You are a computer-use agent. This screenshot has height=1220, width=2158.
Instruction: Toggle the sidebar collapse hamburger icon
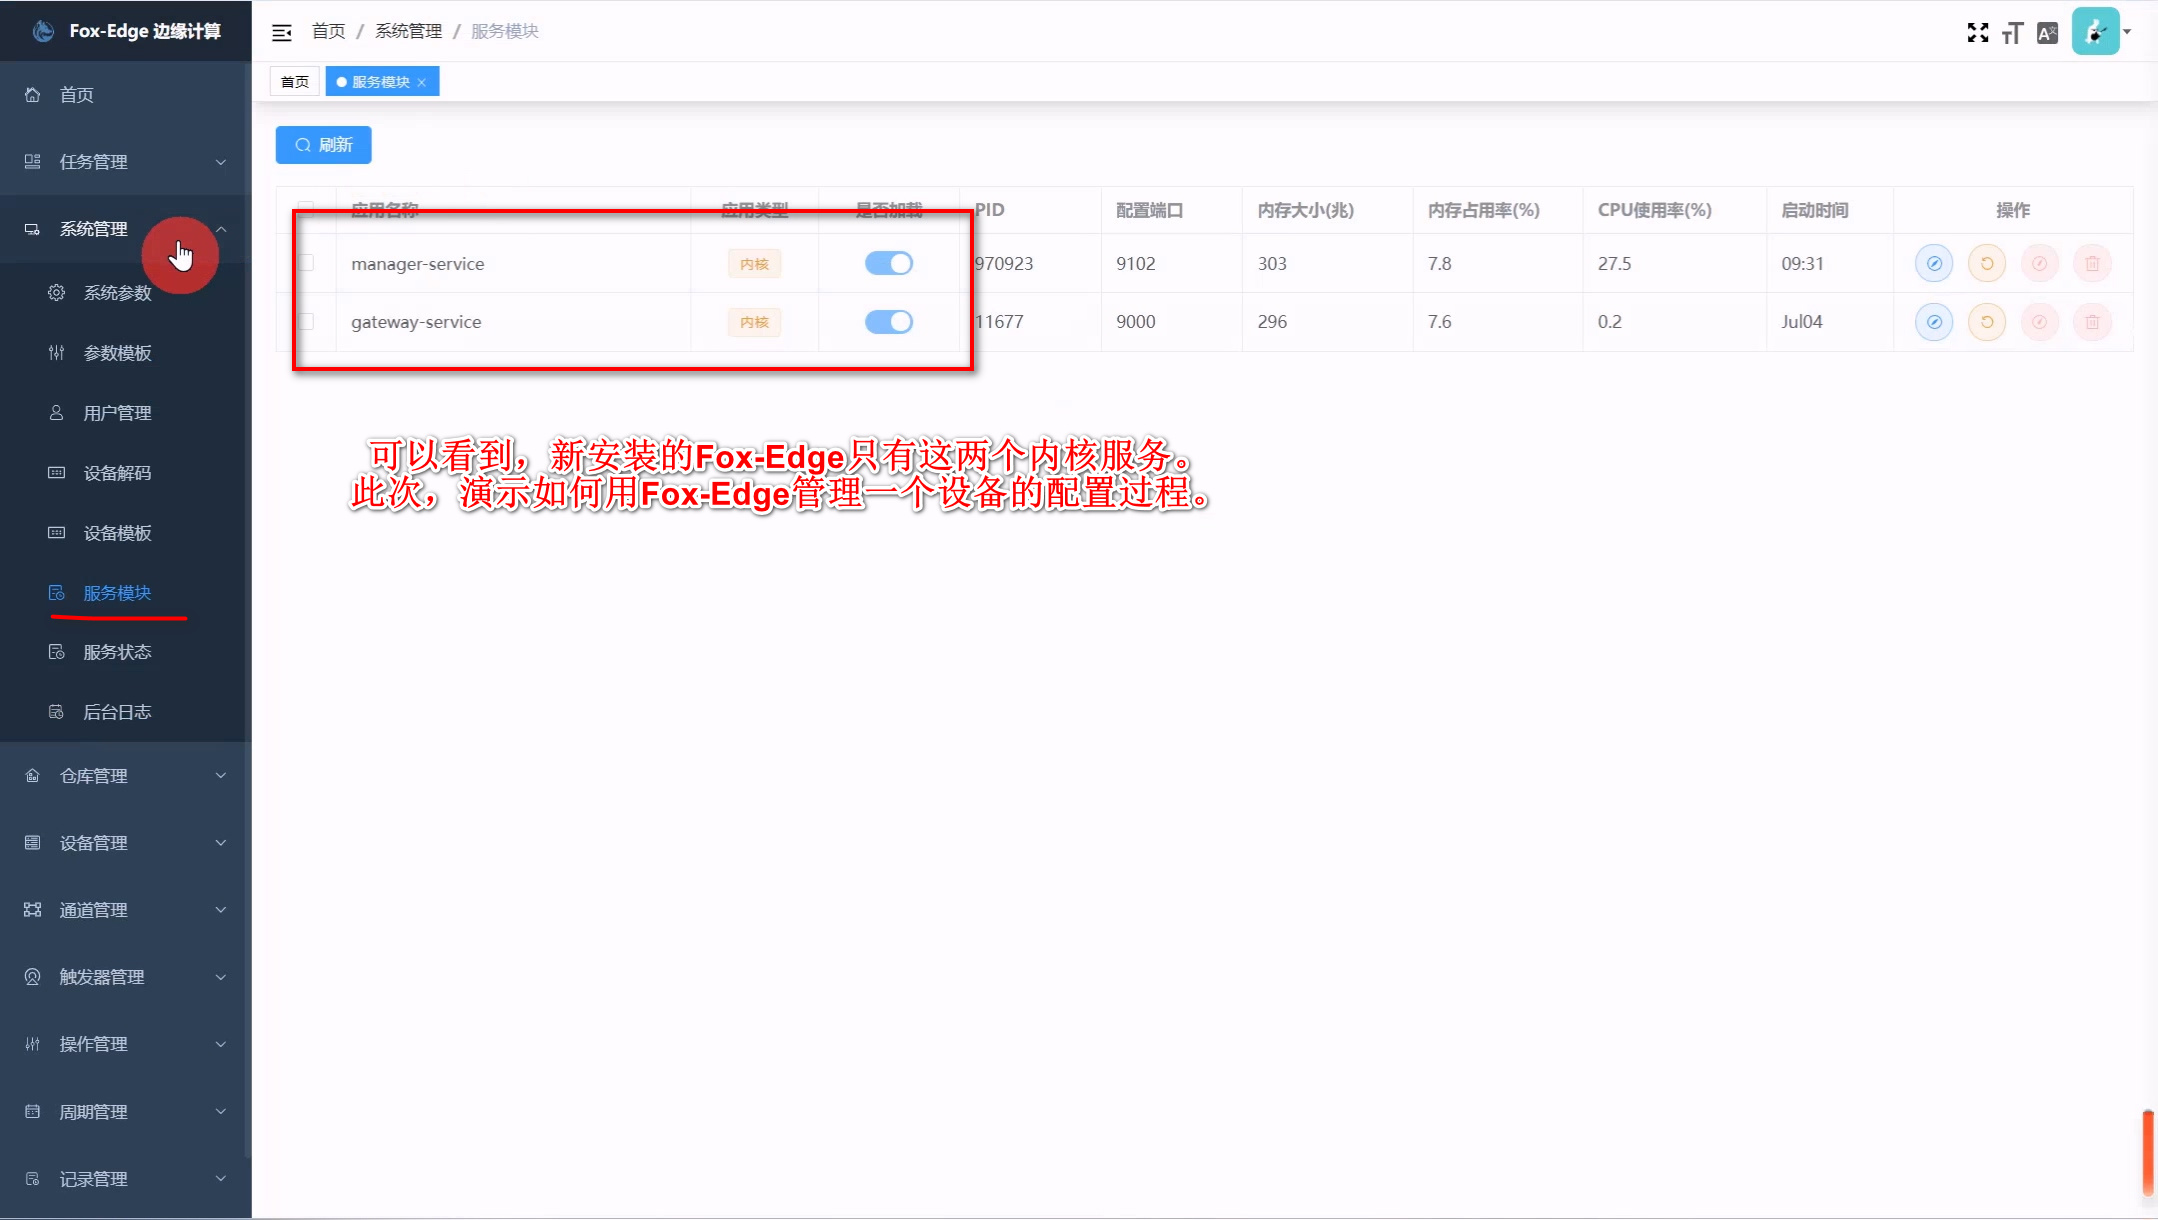pyautogui.click(x=282, y=32)
